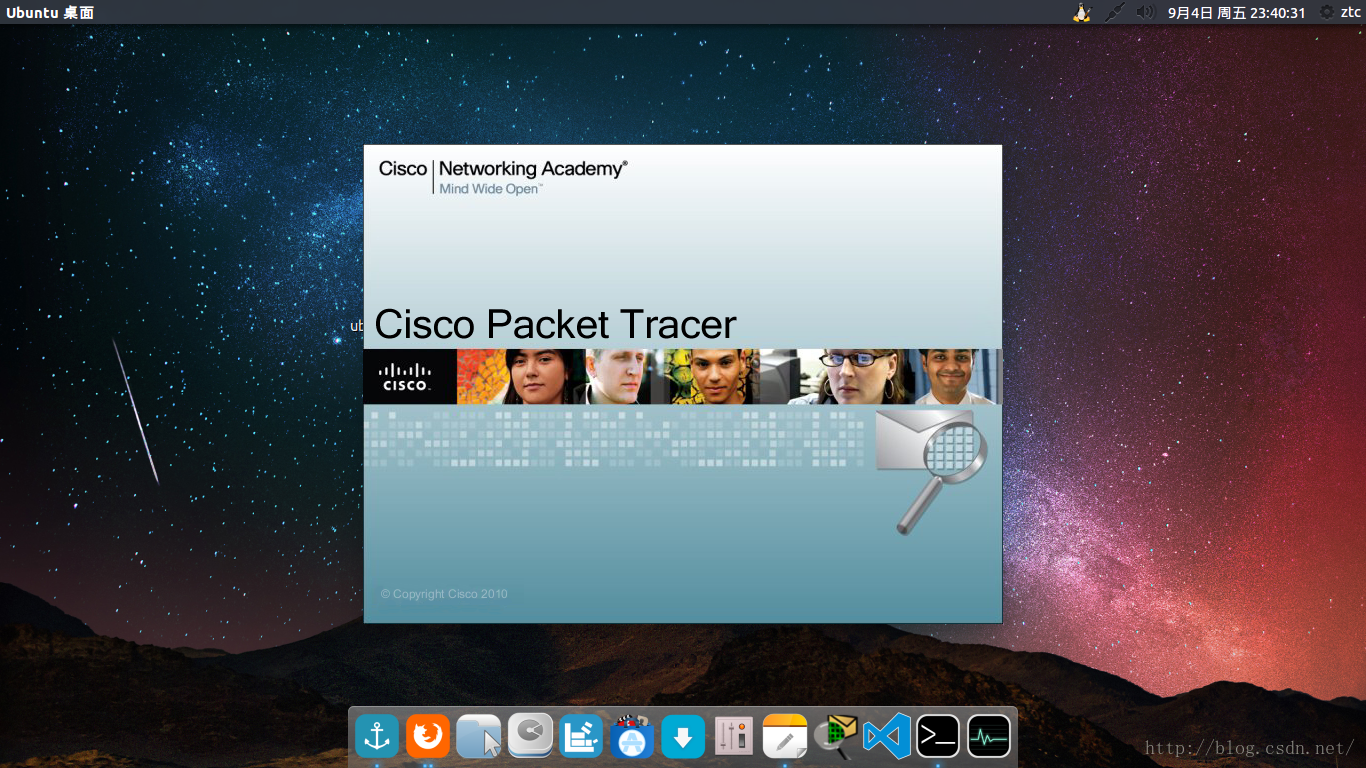Open the network connection indicator
The width and height of the screenshot is (1366, 768).
[1114, 12]
